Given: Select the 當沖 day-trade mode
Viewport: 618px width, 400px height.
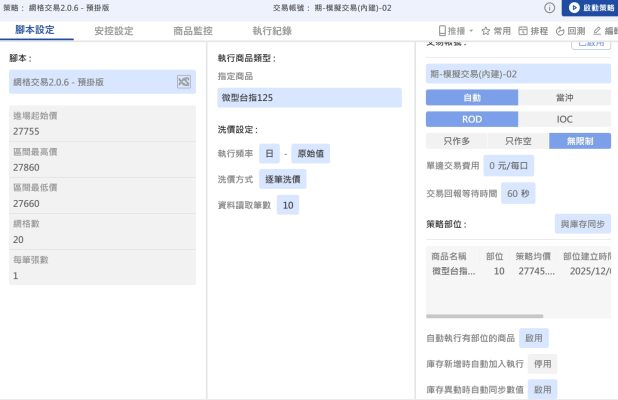Looking at the screenshot, I should (x=564, y=97).
